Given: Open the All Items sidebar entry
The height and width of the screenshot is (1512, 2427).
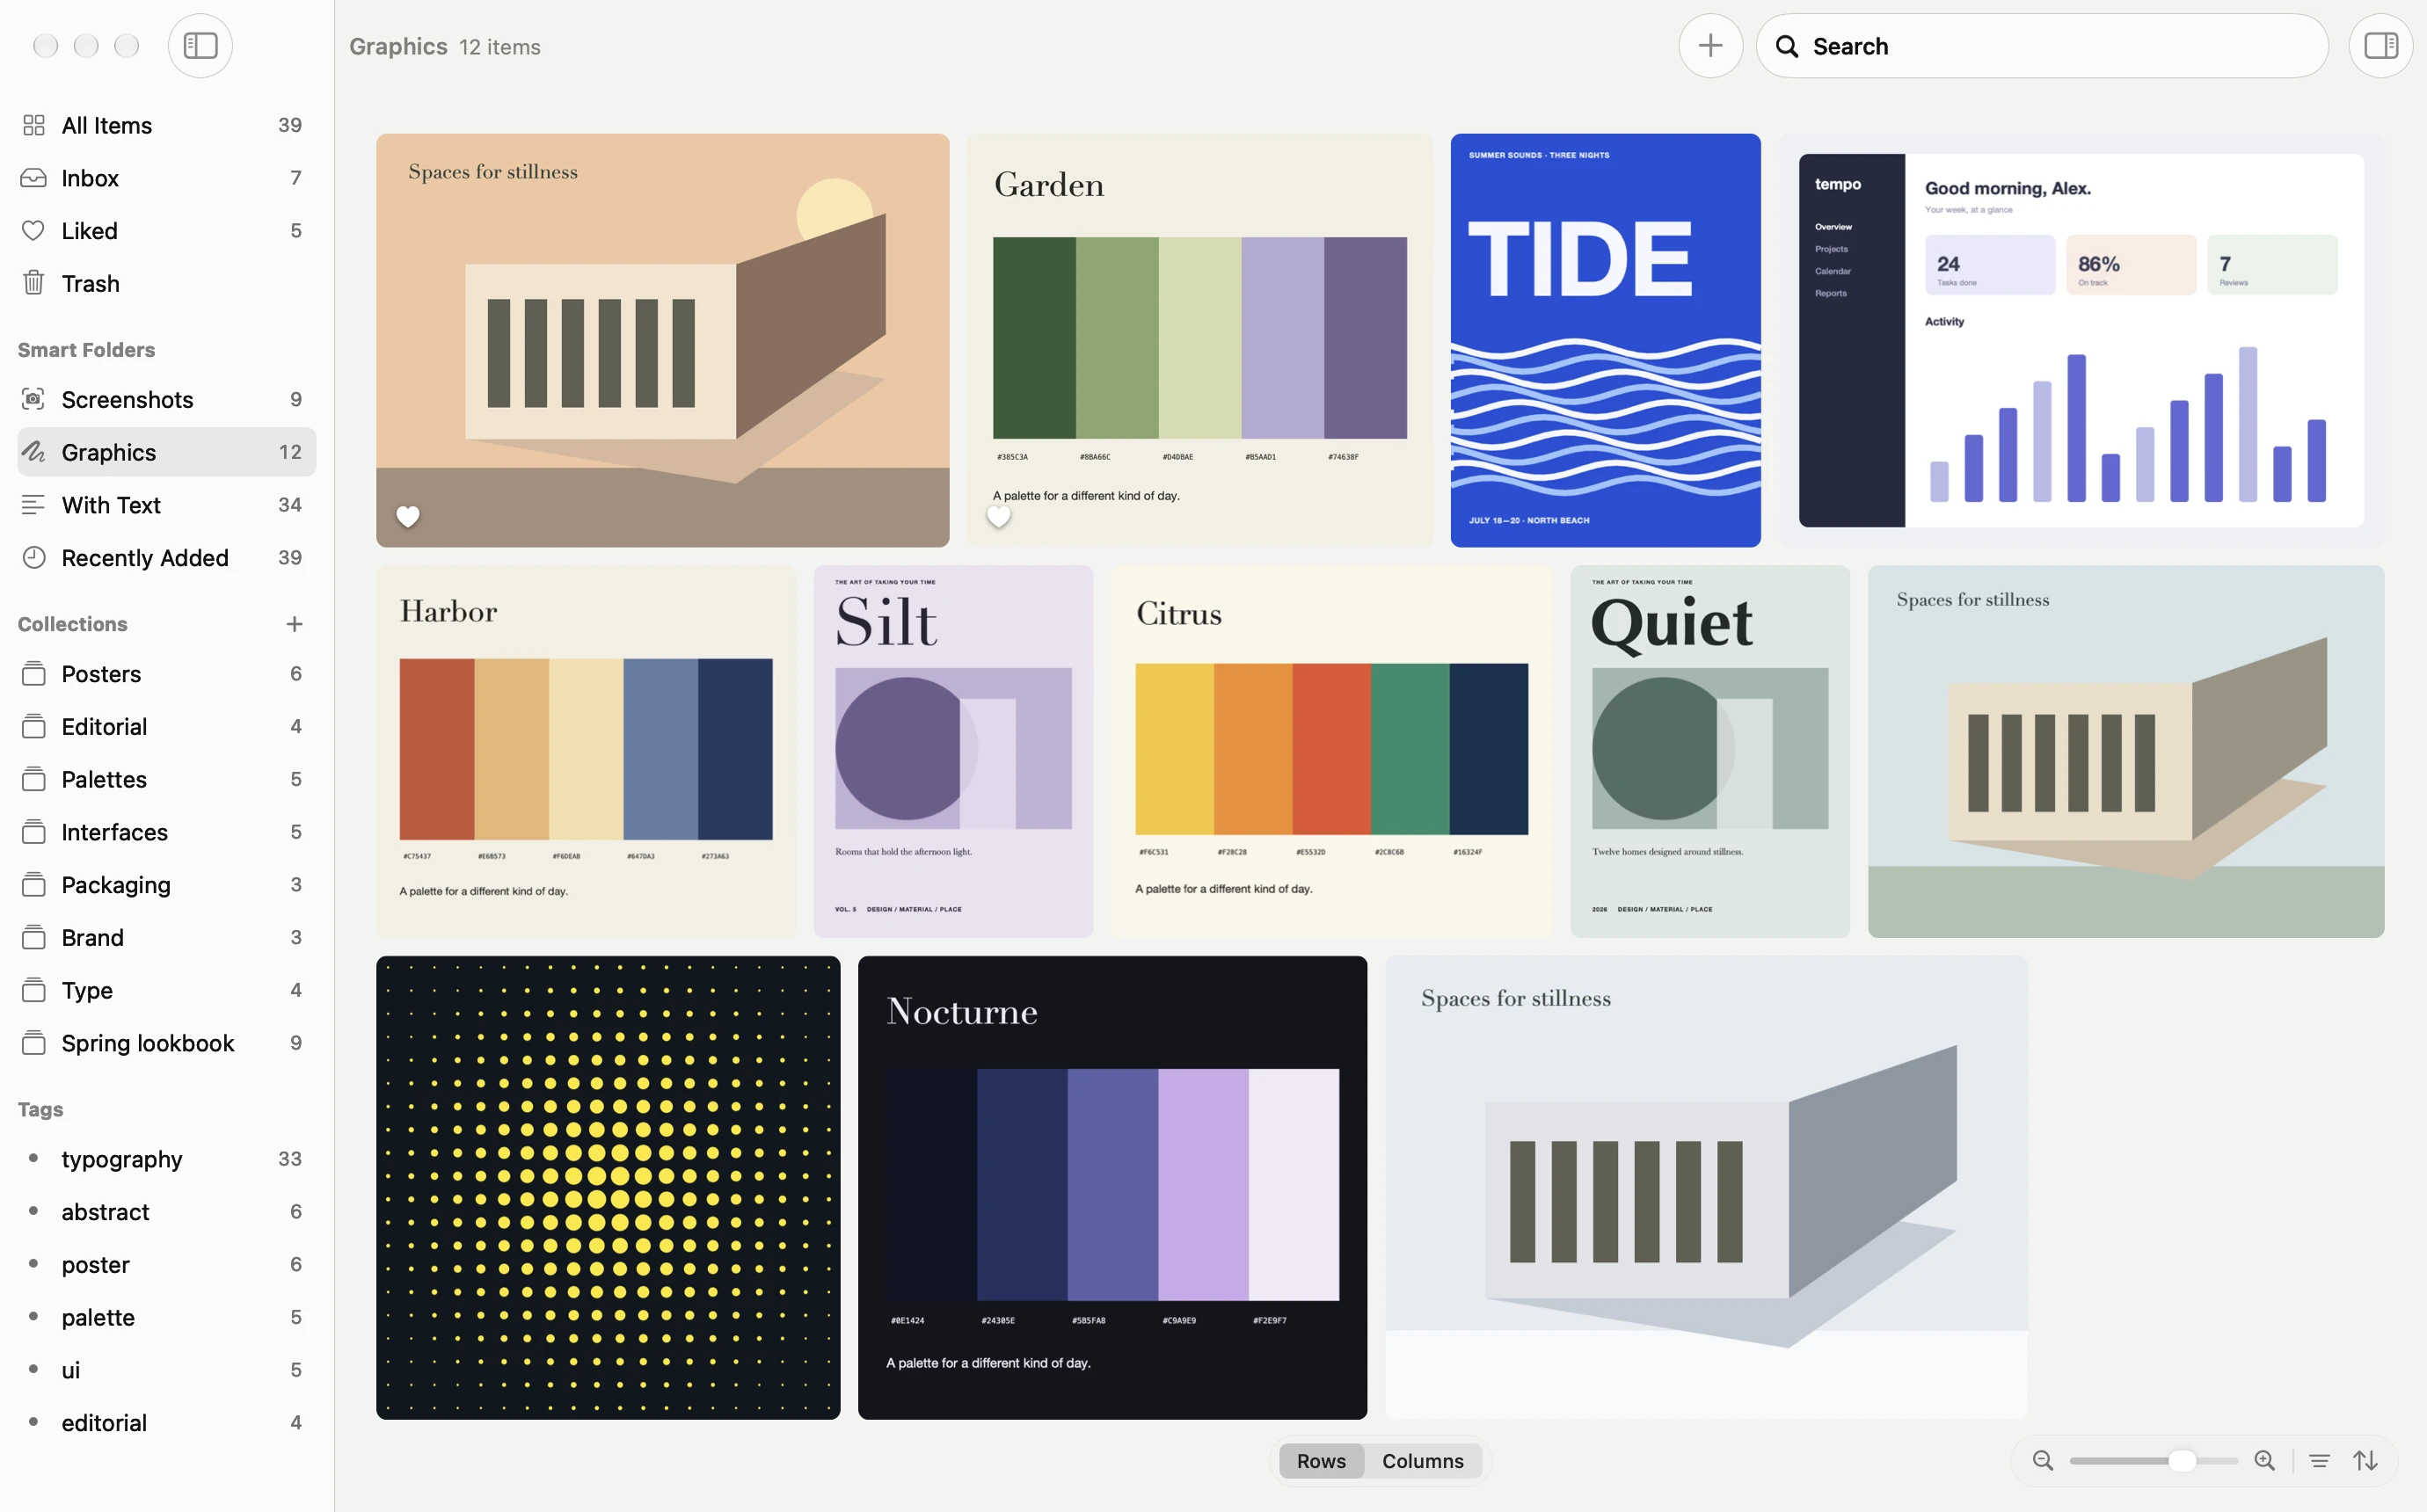Looking at the screenshot, I should 167,125.
